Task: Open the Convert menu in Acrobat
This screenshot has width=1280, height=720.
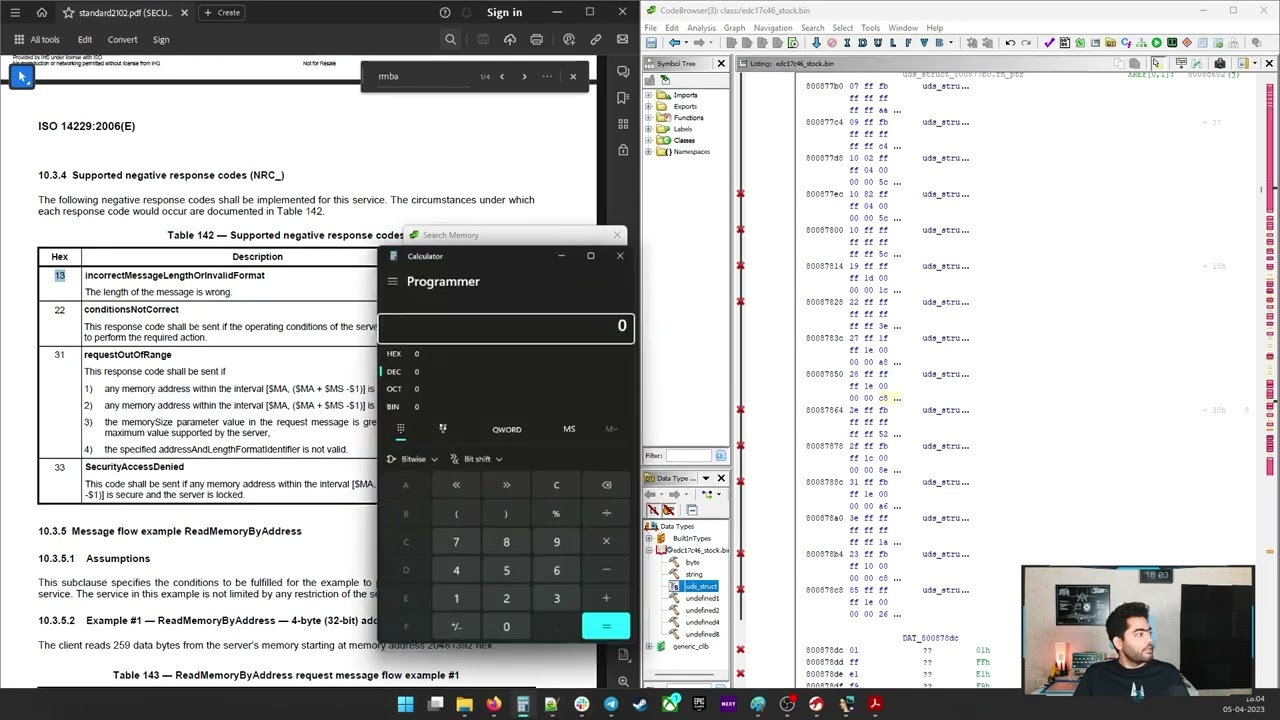Action: pyautogui.click(x=122, y=40)
